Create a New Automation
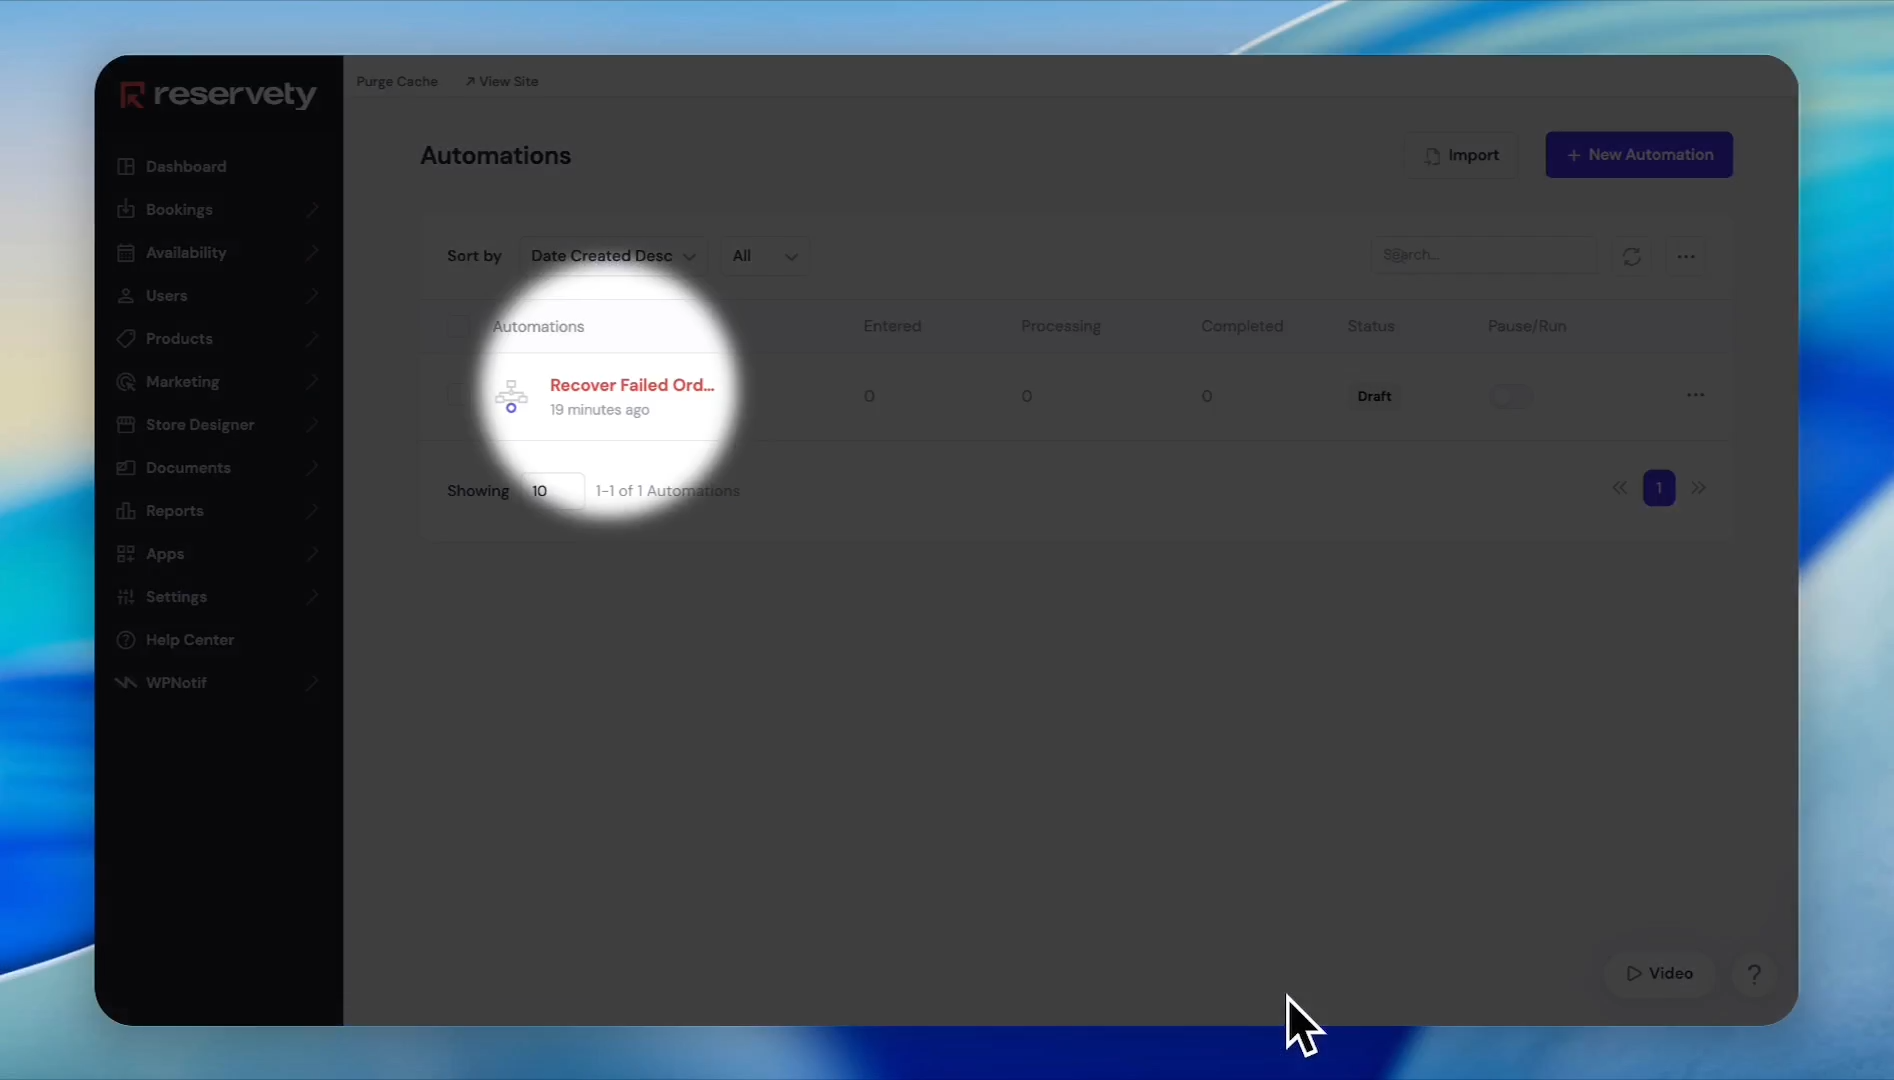This screenshot has width=1894, height=1080. click(x=1639, y=155)
